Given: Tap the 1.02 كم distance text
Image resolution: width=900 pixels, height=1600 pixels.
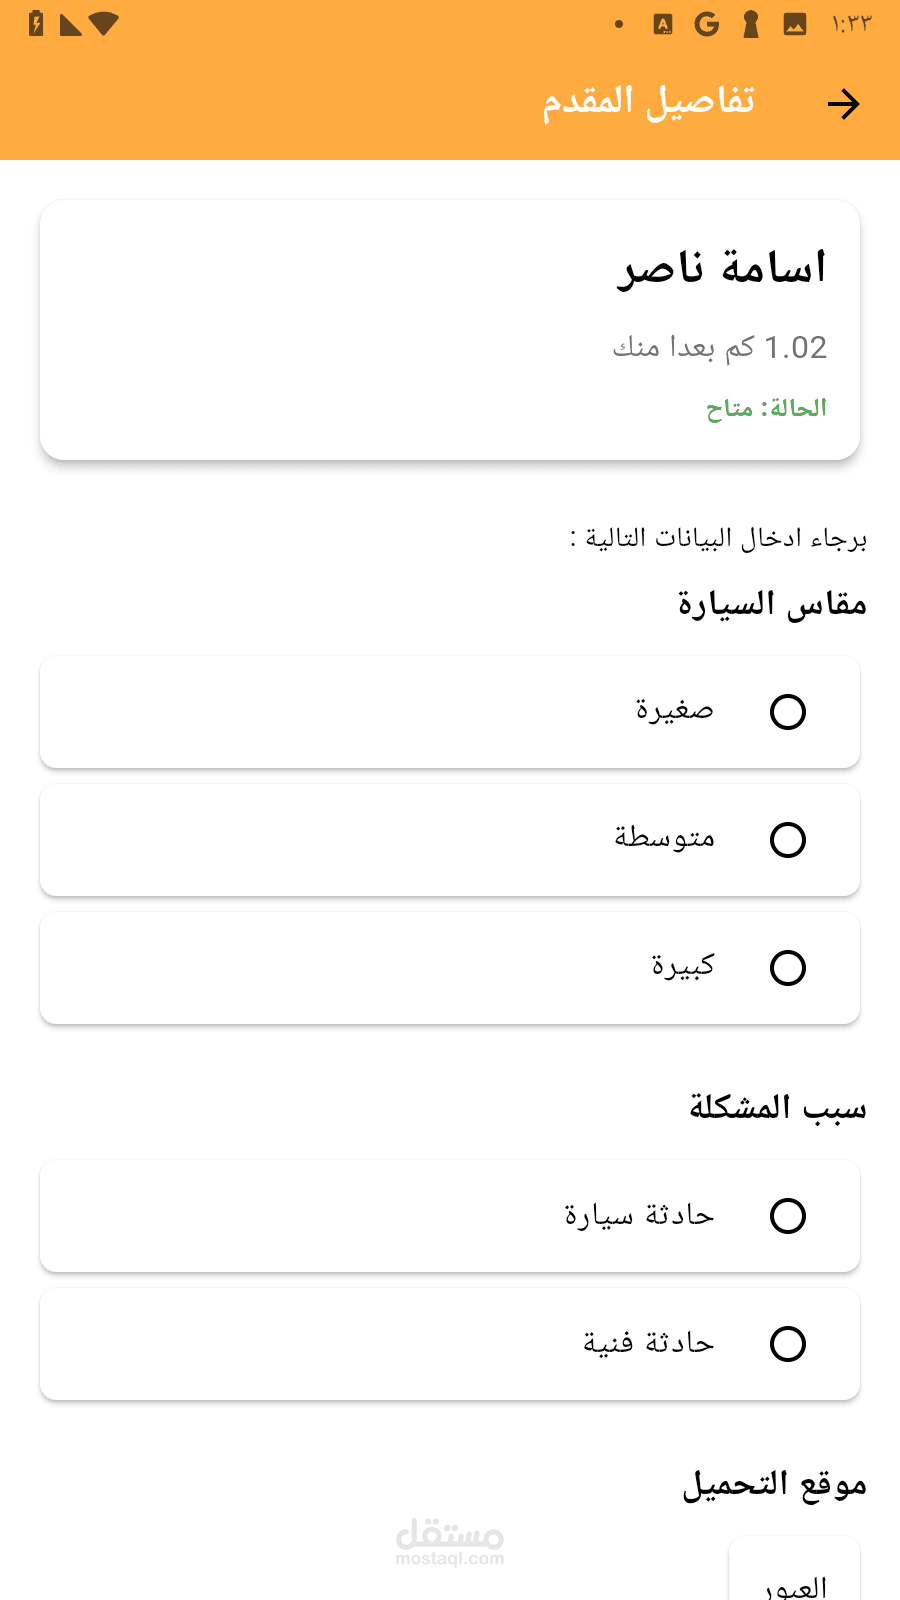Looking at the screenshot, I should tap(720, 347).
